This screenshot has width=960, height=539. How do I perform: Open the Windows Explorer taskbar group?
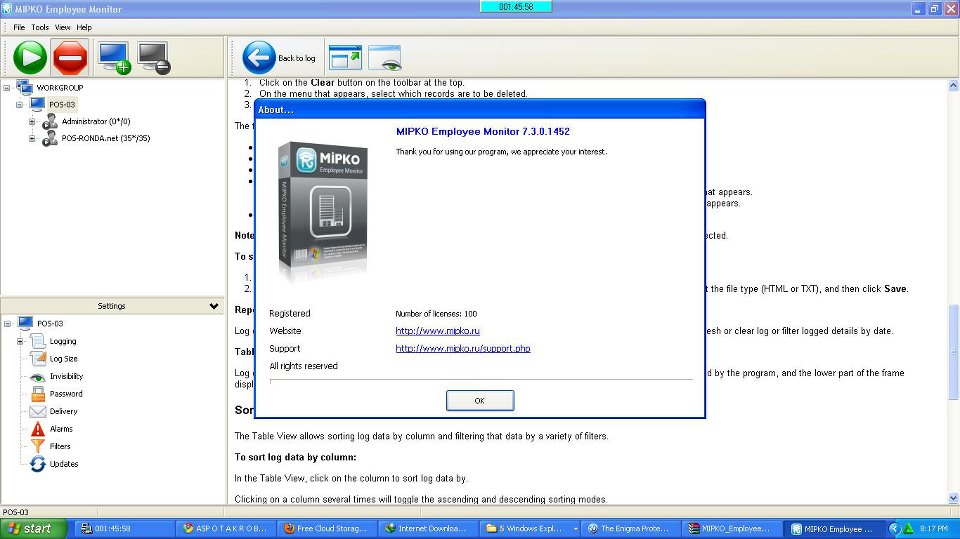(530, 529)
